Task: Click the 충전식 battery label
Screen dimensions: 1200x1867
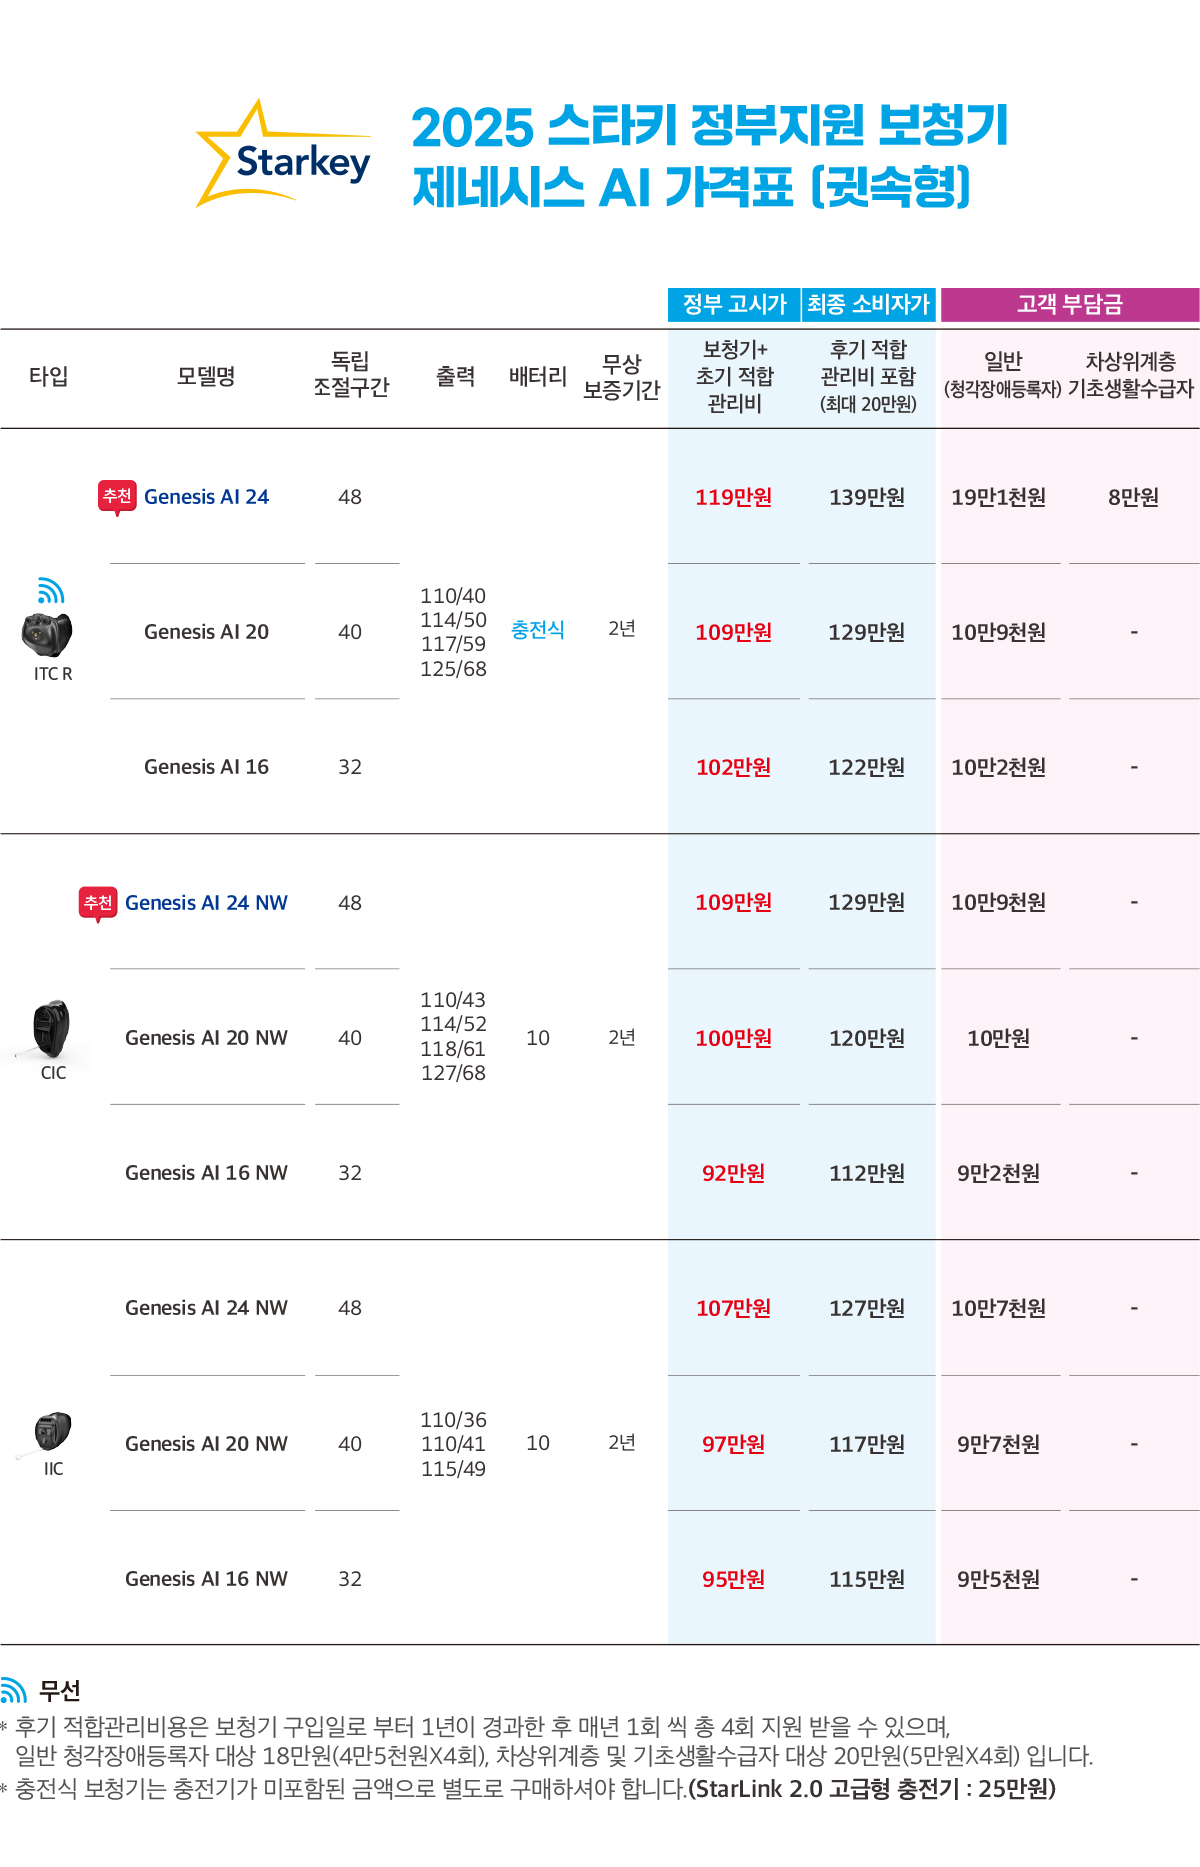Action: 538,630
